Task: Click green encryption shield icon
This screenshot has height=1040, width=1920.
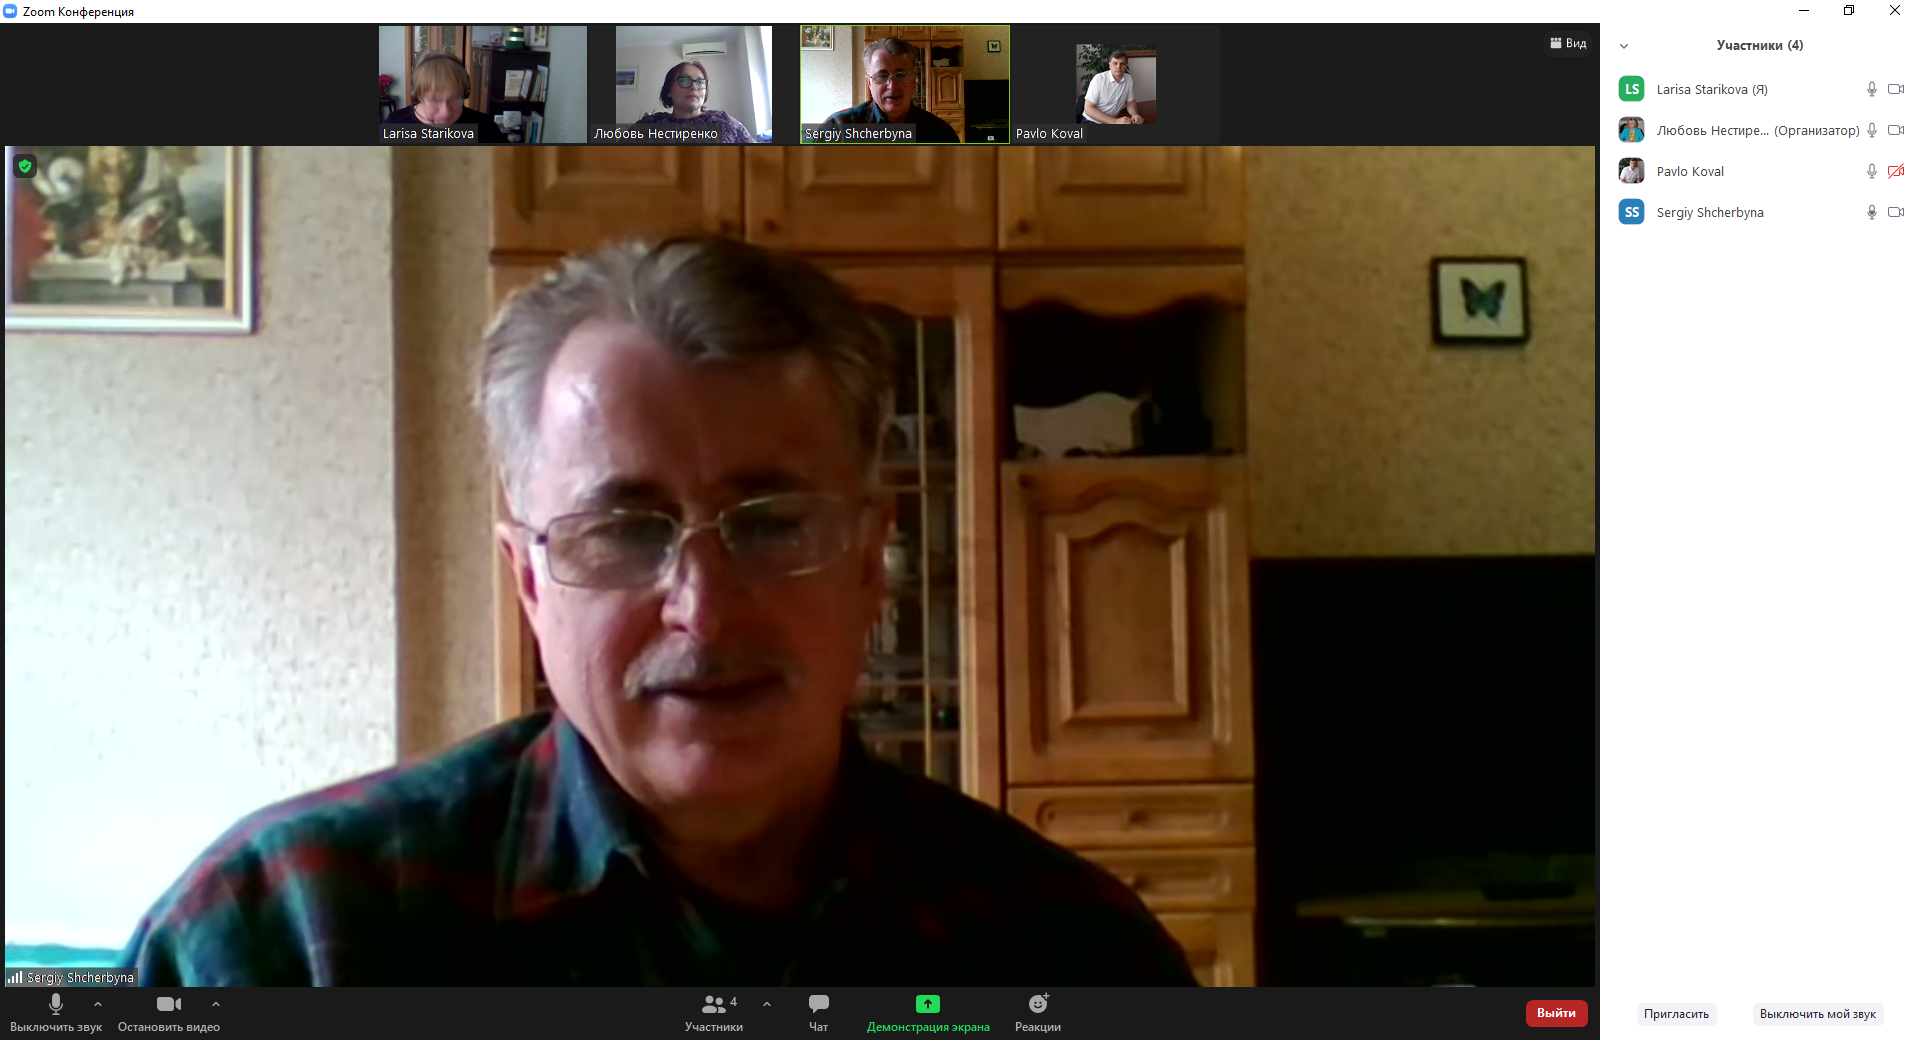Action: (x=25, y=166)
